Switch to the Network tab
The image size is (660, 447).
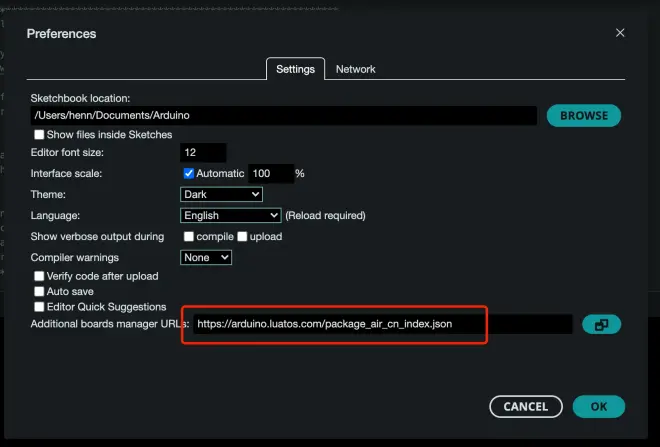pos(355,69)
